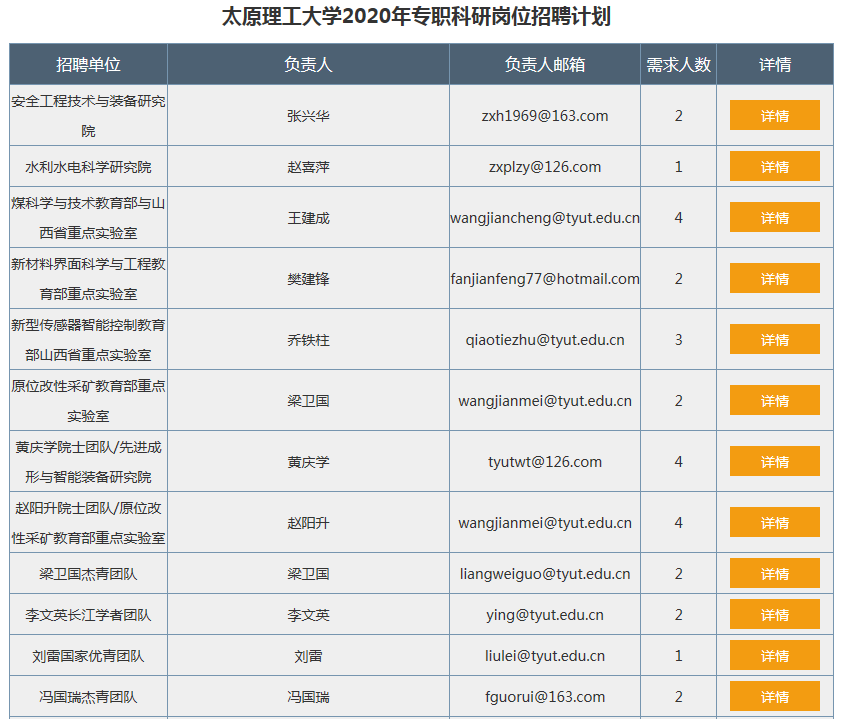
Task: Select email fguorui@163.com
Action: (x=545, y=696)
